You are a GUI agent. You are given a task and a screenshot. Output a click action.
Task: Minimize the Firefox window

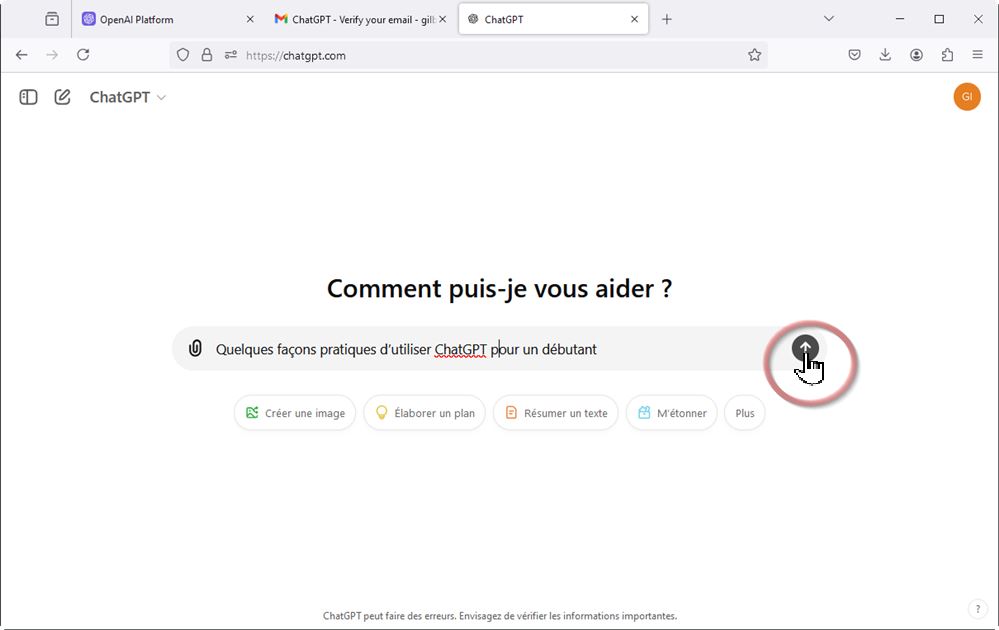click(900, 19)
